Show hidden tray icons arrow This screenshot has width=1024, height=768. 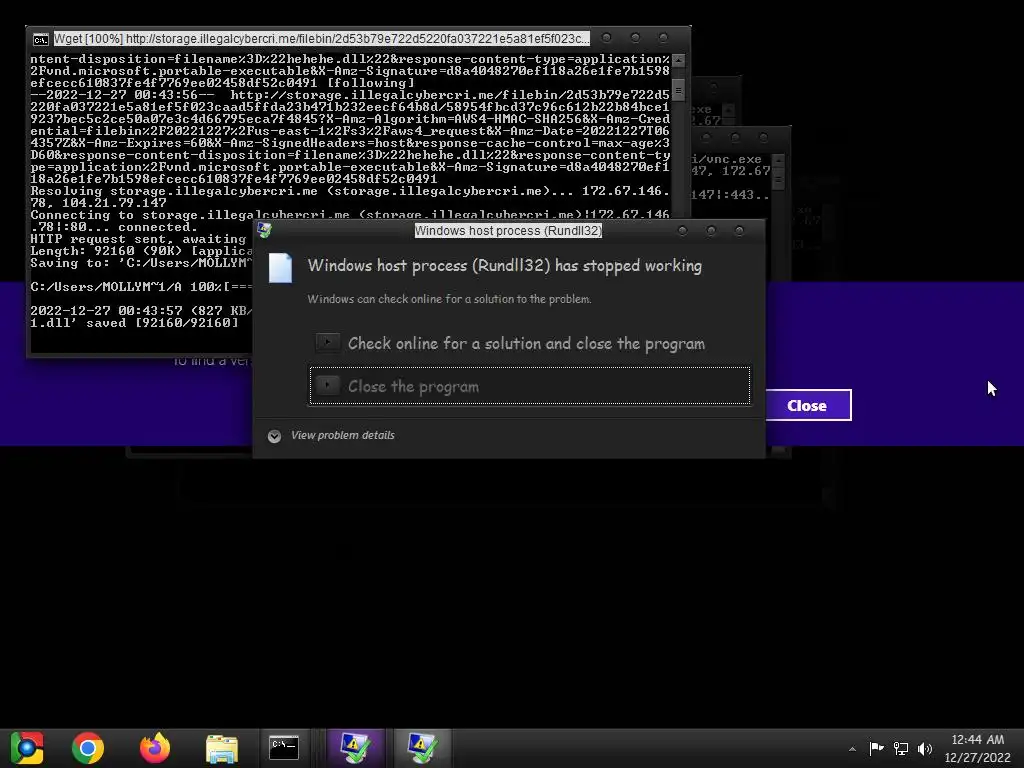(x=852, y=749)
